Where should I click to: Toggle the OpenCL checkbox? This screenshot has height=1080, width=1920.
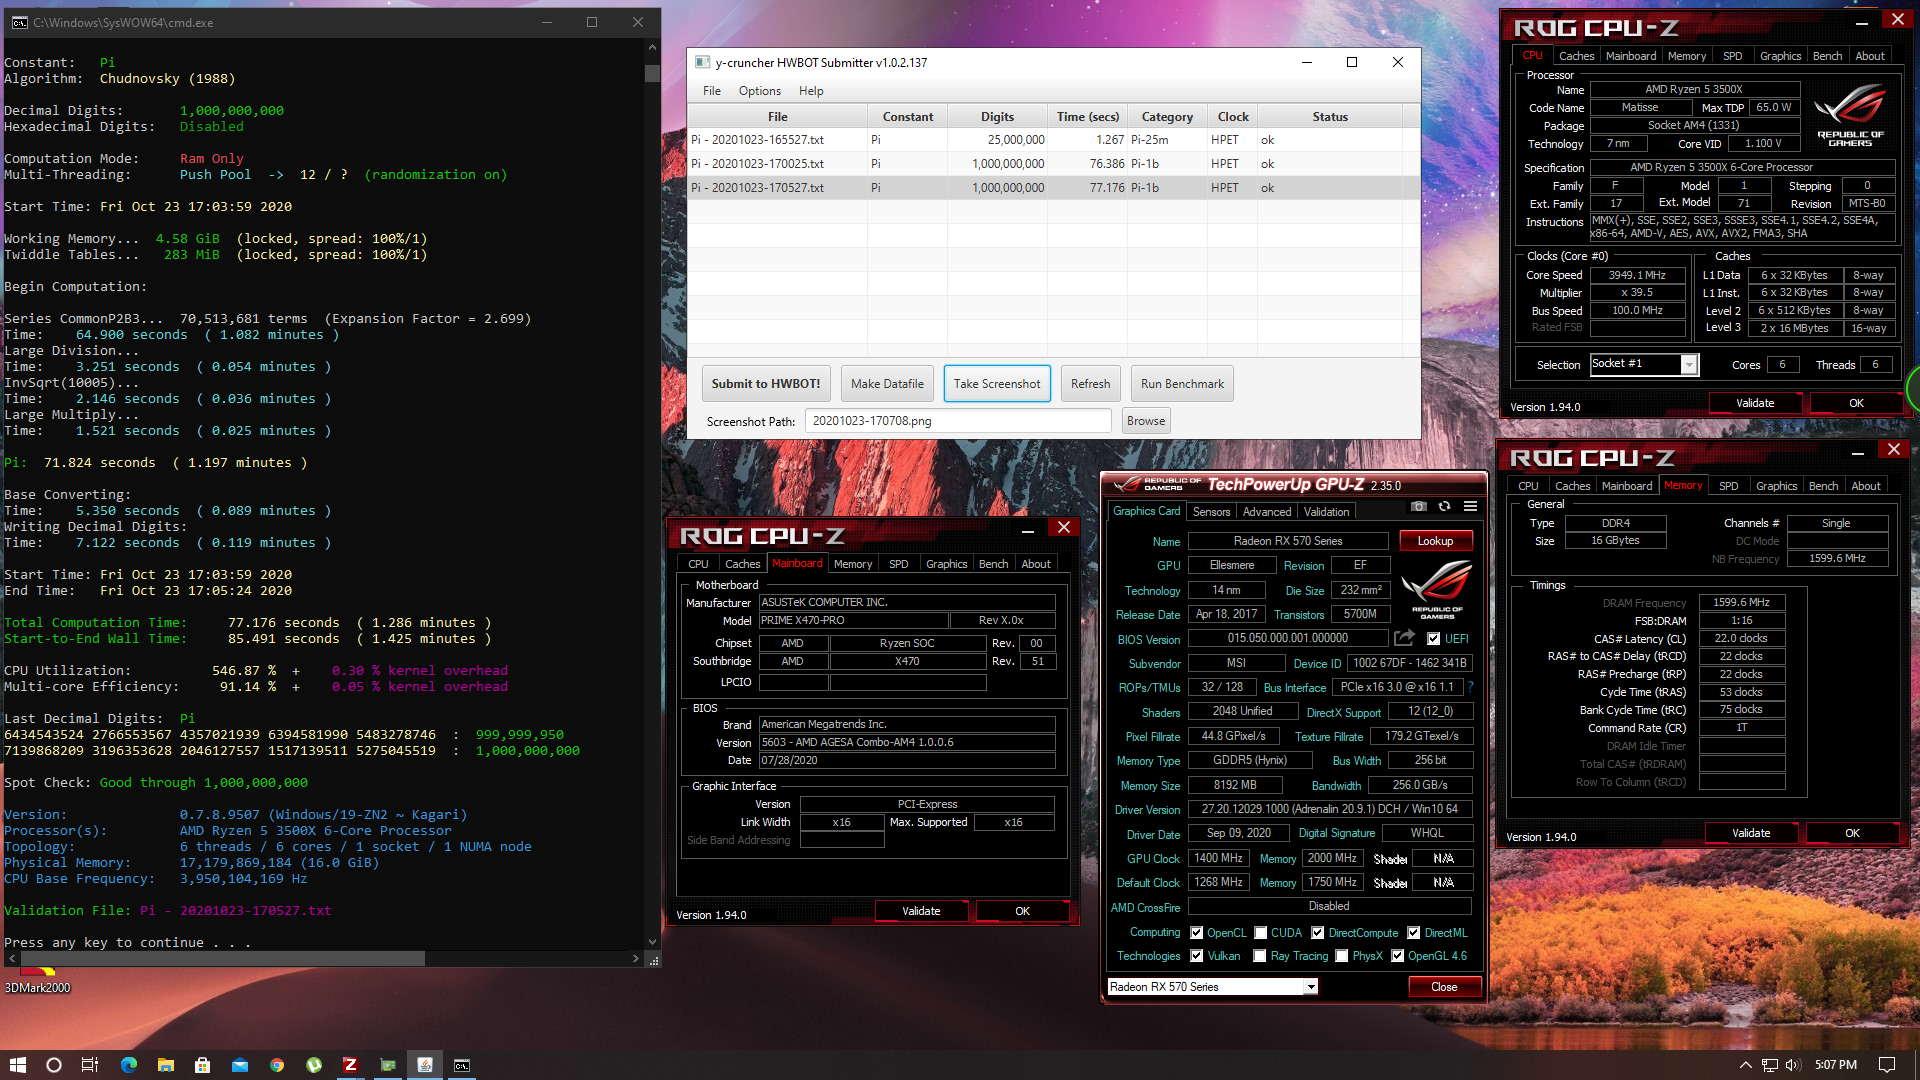(1196, 933)
